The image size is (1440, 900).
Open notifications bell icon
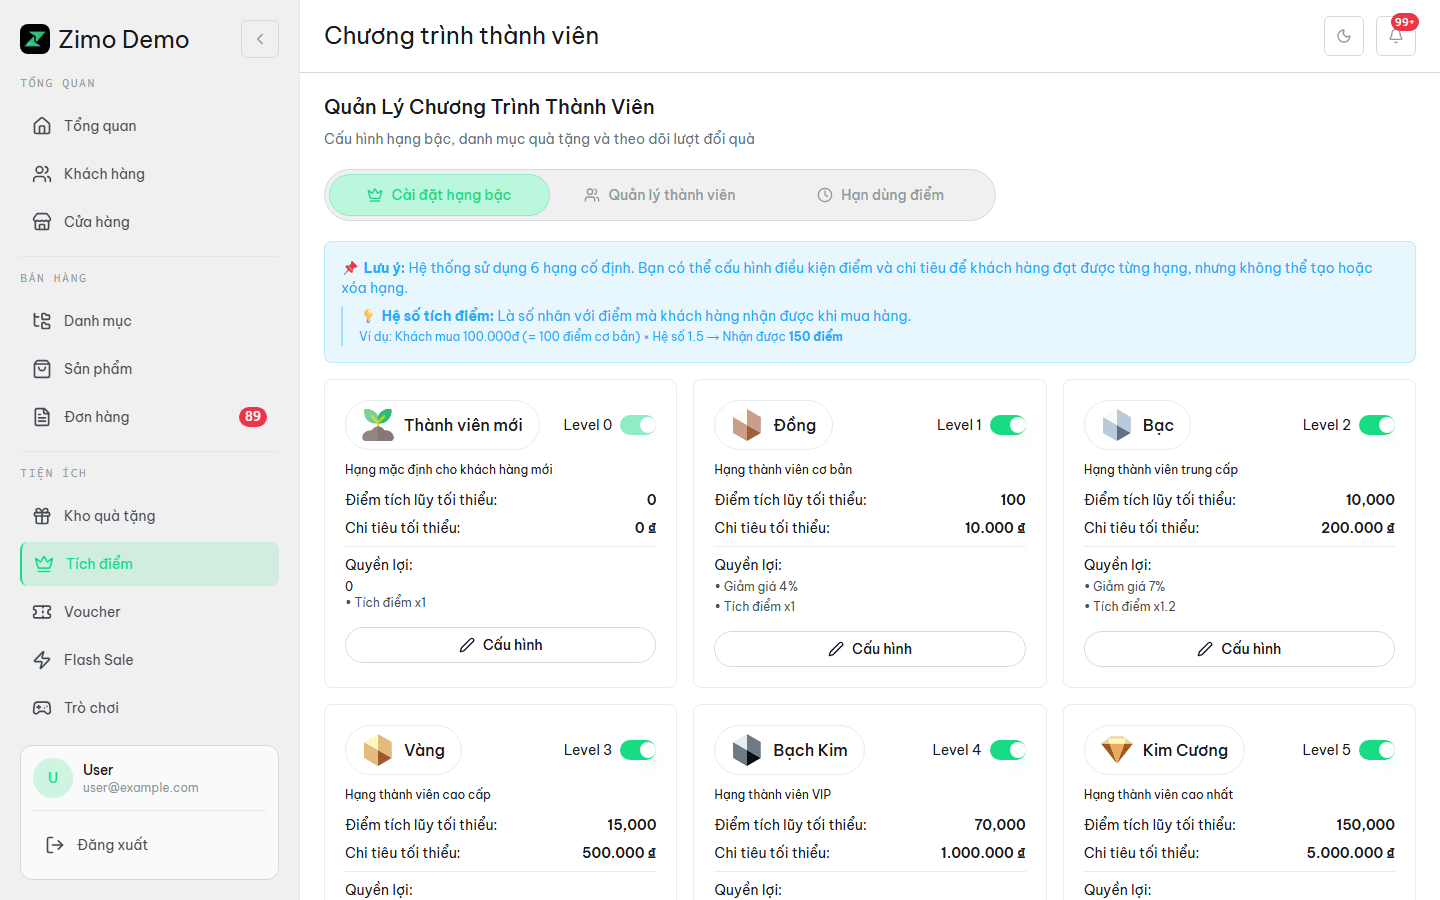tap(1396, 36)
